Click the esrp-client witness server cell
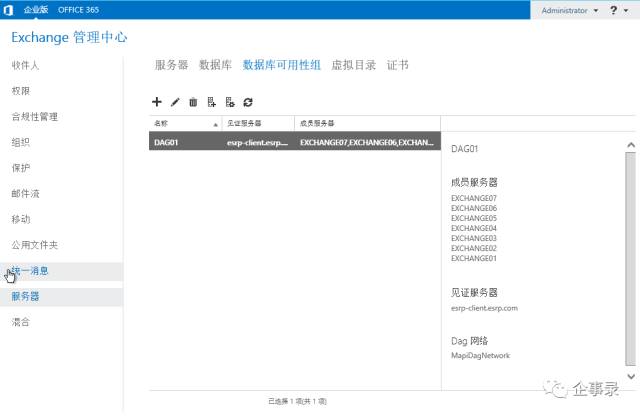 [x=258, y=142]
